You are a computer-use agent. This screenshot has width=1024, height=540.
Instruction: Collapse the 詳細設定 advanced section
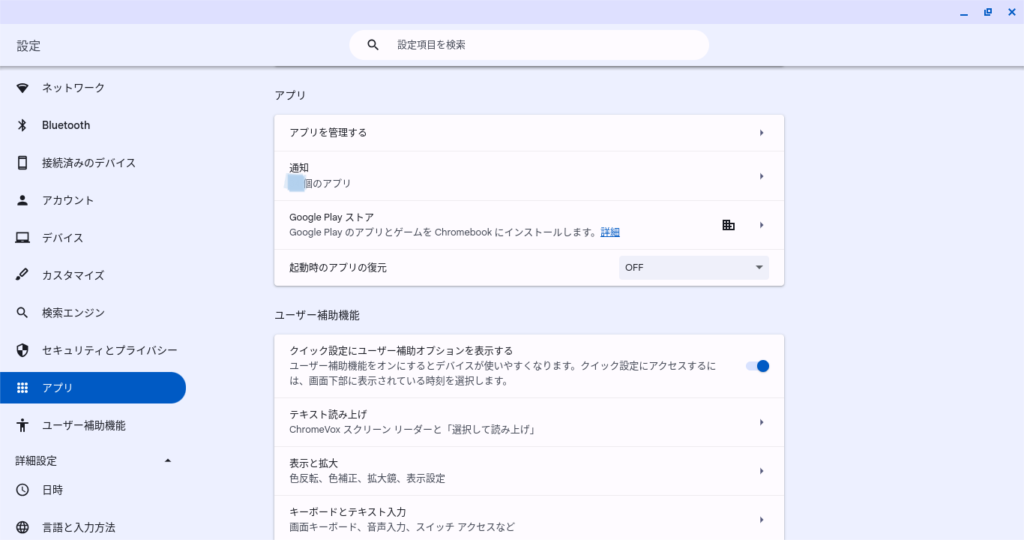(x=167, y=460)
